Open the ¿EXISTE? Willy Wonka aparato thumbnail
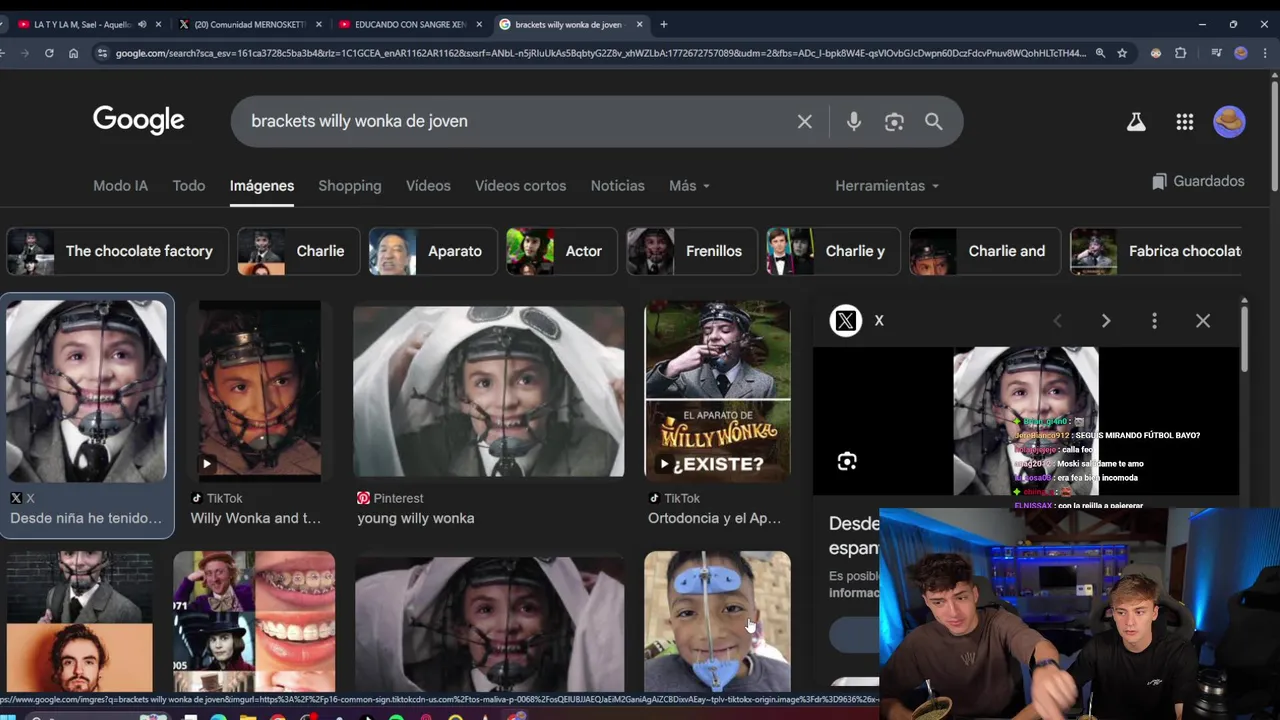 (x=717, y=392)
